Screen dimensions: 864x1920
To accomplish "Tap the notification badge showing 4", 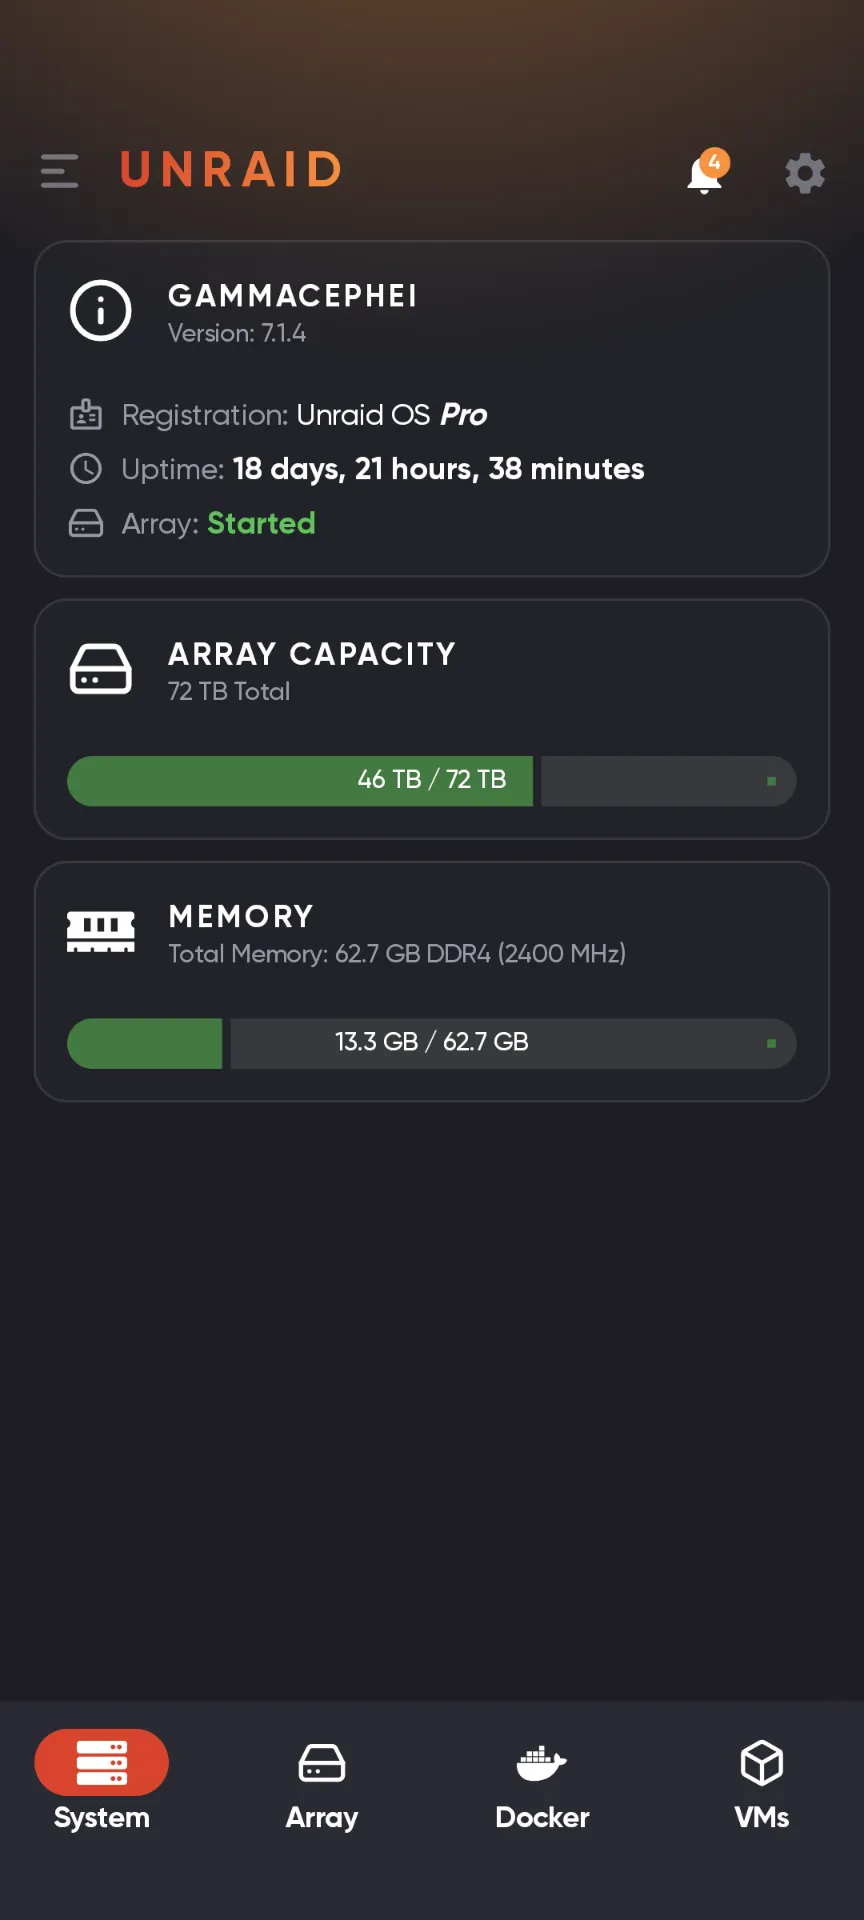I will coord(714,160).
